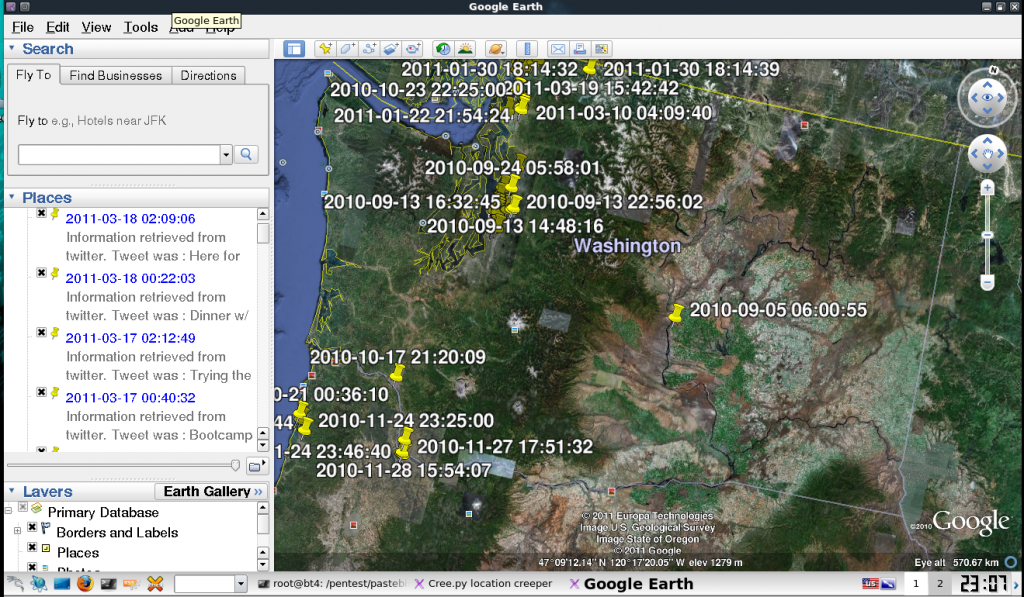Open the 2011-03-17 00:40:32 placemark link
Viewport: 1024px width, 597px height.
tap(131, 397)
